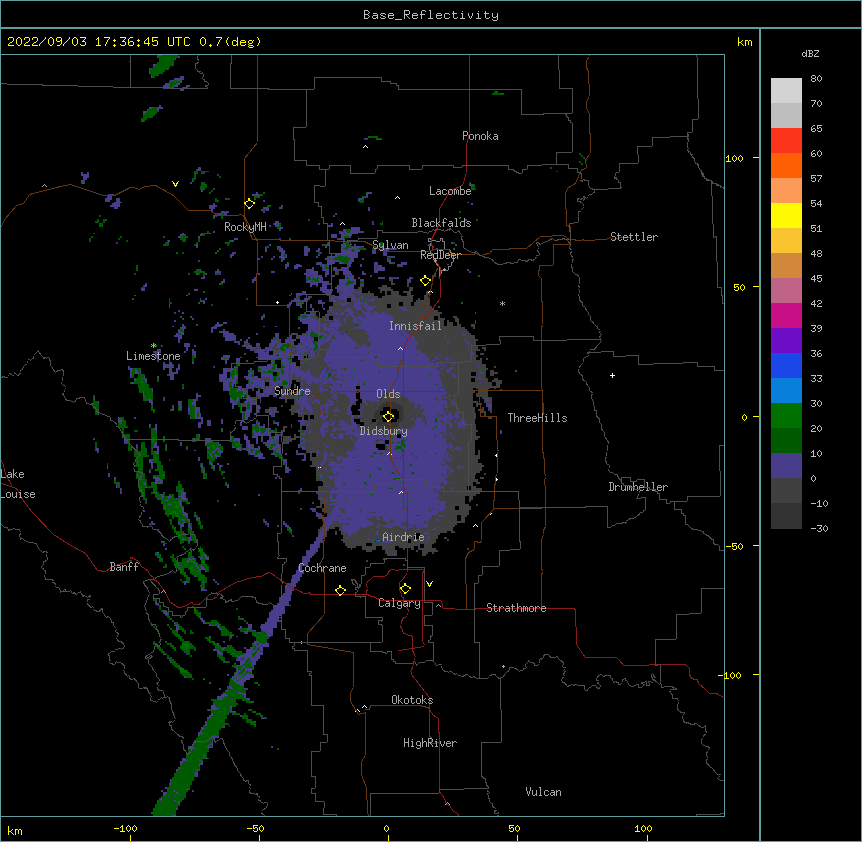This screenshot has width=862, height=842.
Task: Click the orange 60 dBZ legend color
Action: tap(786, 165)
